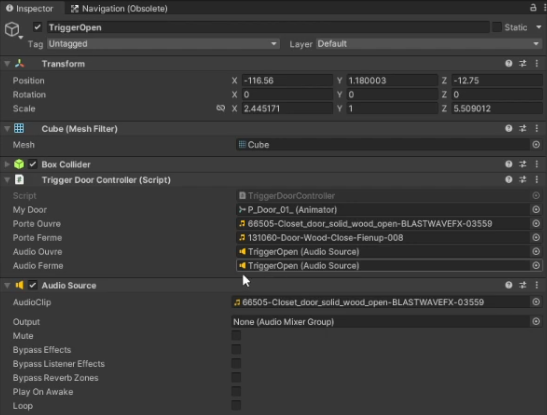Open the Transform presets icon
This screenshot has width=547, height=415.
523,63
